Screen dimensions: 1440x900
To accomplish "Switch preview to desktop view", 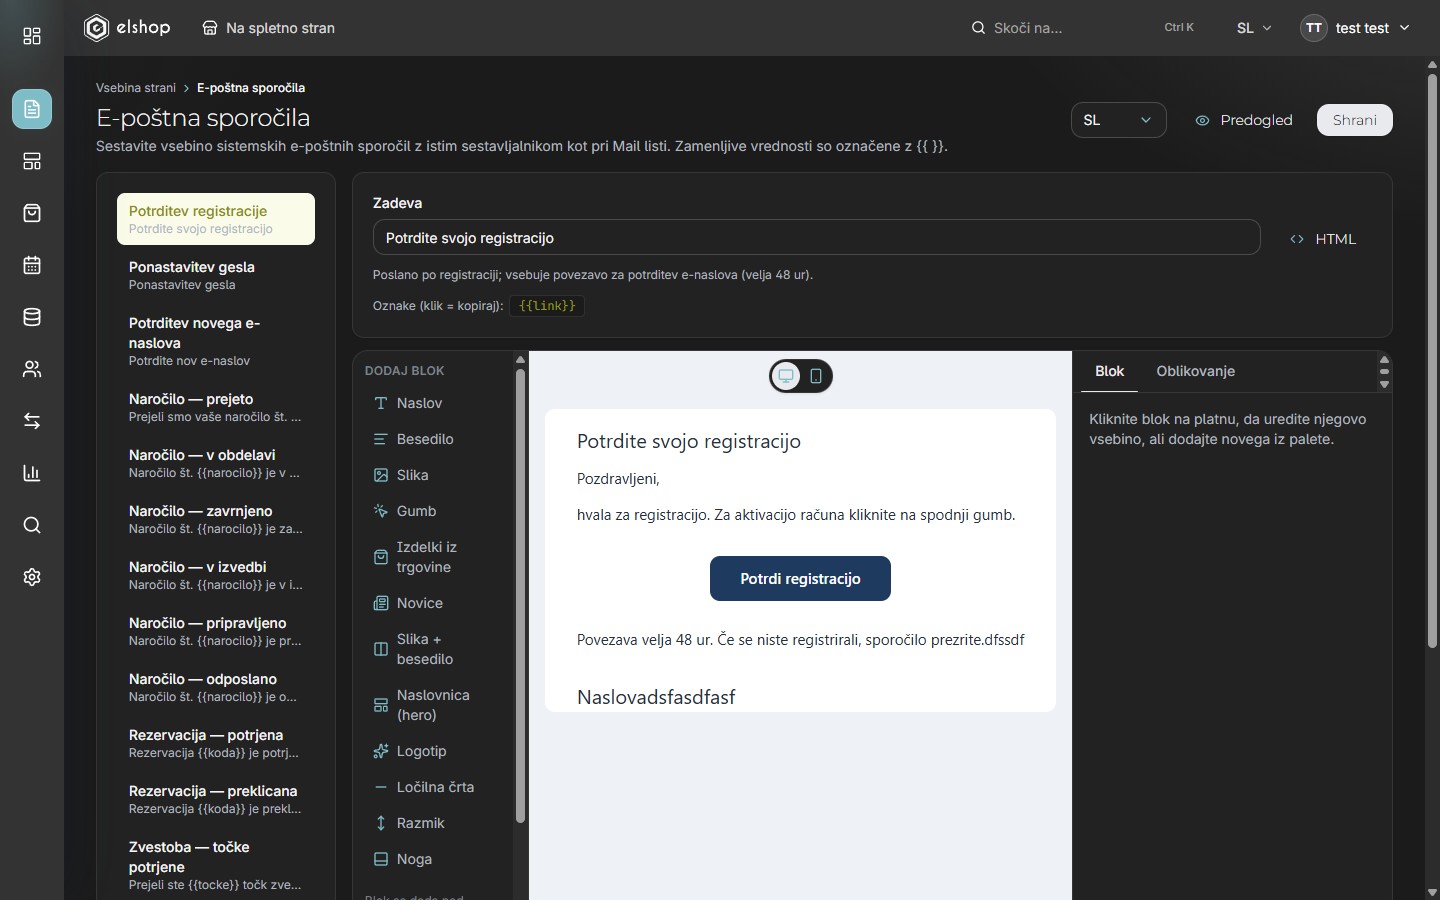I will [x=786, y=376].
